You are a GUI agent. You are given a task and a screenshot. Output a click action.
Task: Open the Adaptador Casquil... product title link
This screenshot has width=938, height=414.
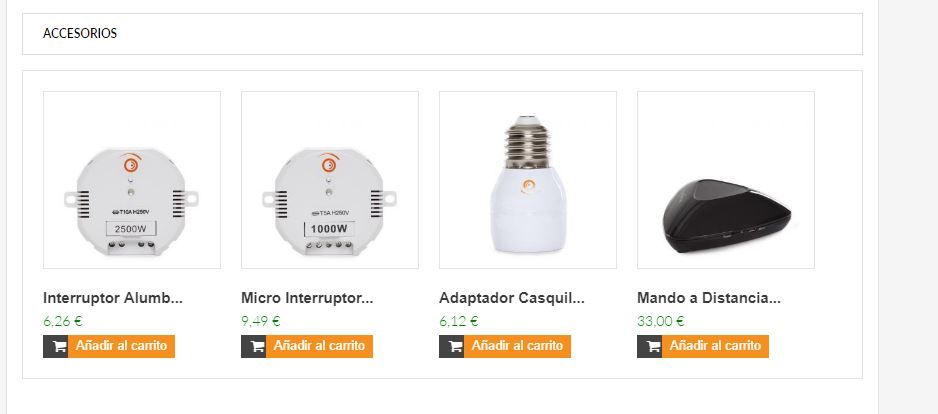tap(511, 298)
